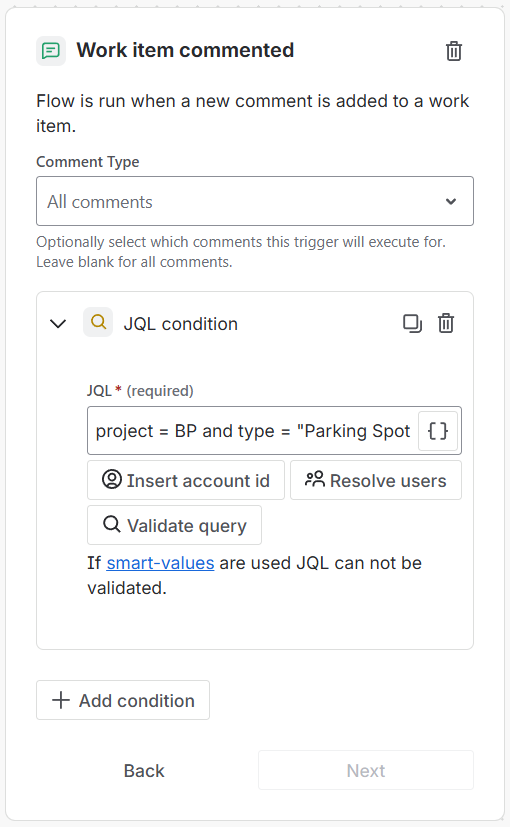Click Validate query button
Viewport: 510px width, 827px height.
(x=175, y=525)
